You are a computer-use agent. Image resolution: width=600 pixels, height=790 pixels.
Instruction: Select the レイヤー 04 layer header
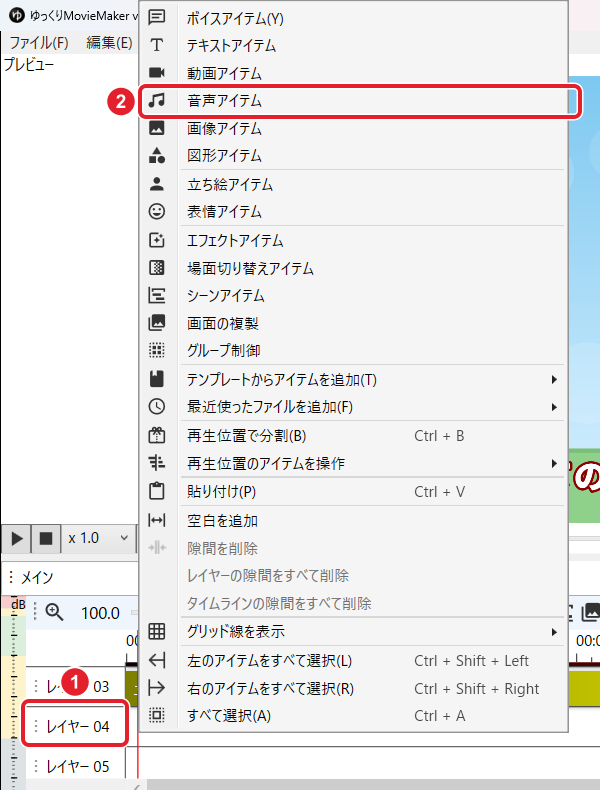point(75,726)
